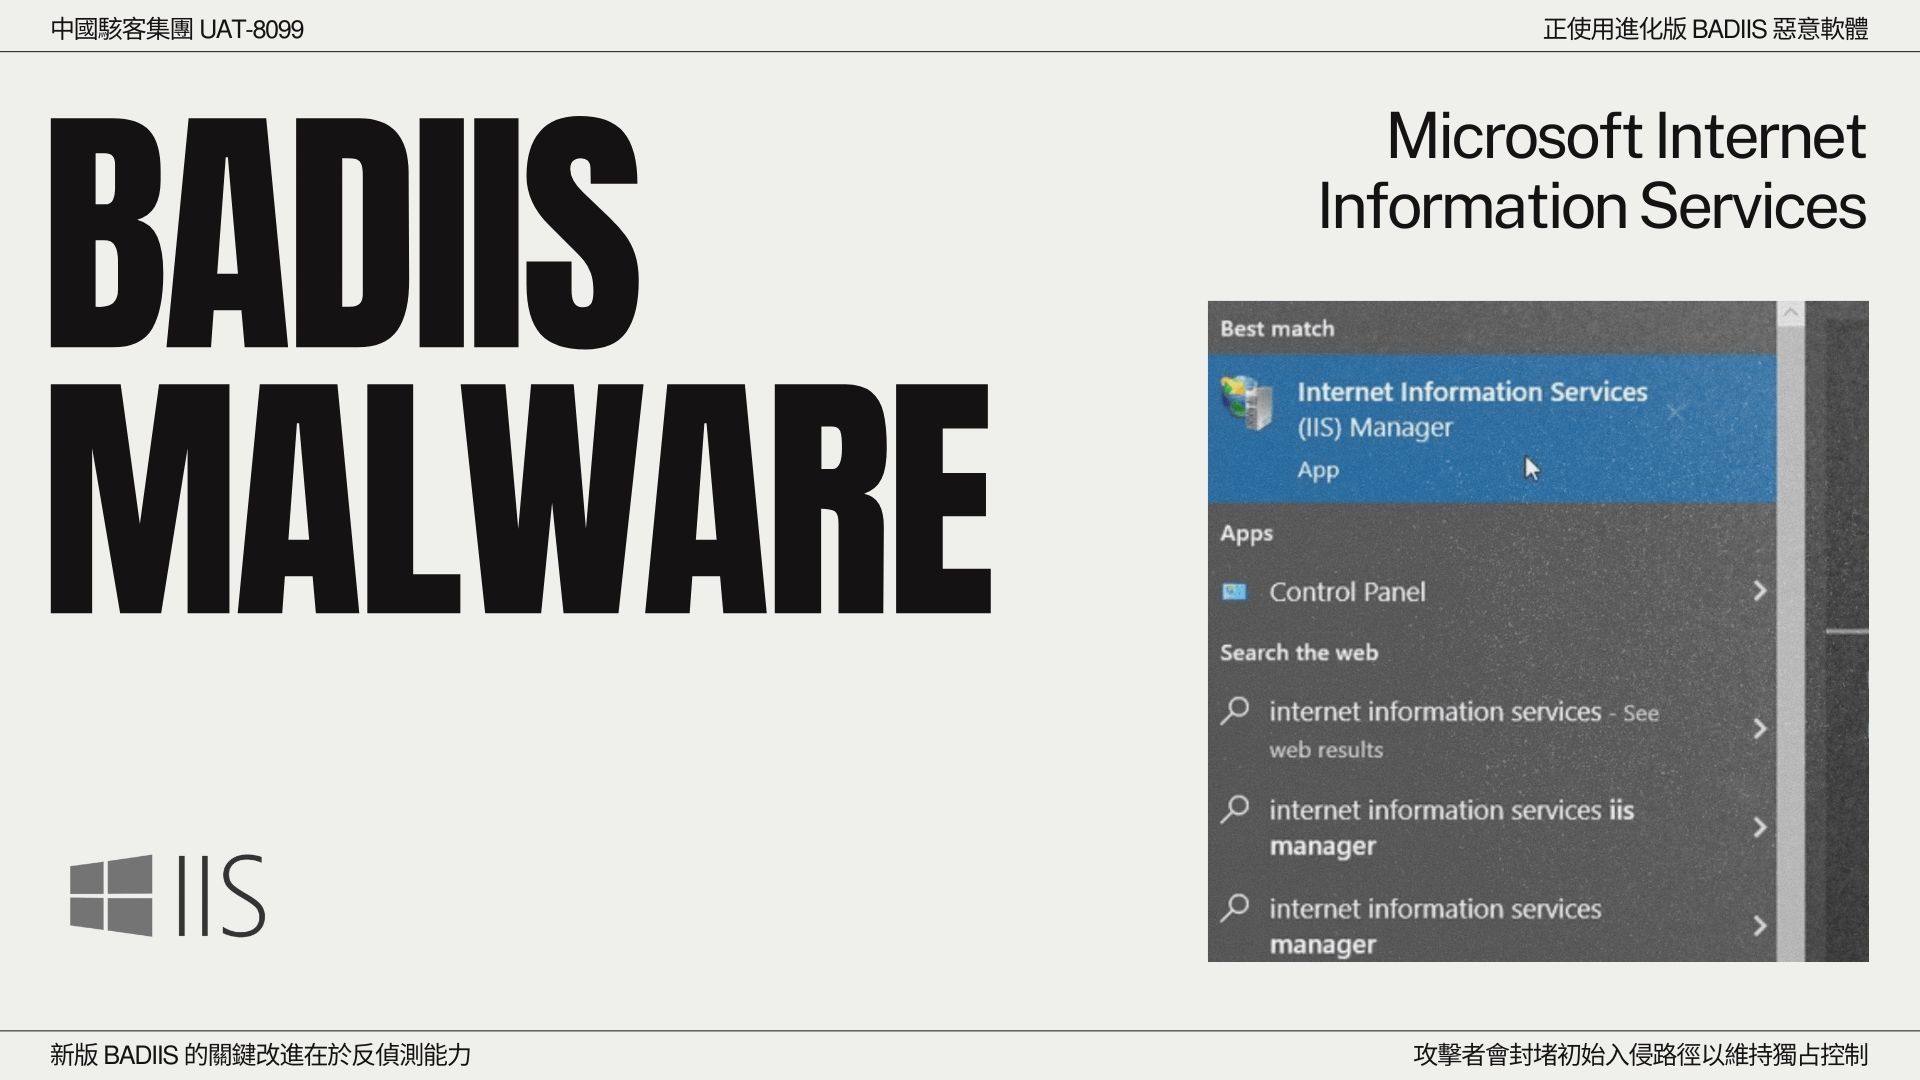Click the scrollbar up arrow in search results

click(1790, 314)
